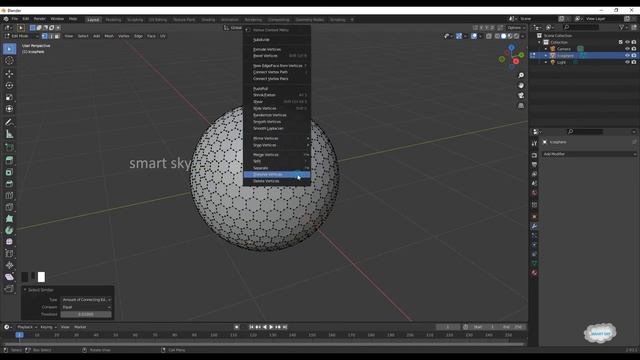Select the Cursor tool
Image resolution: width=640 pixels, height=360 pixels.
(9, 61)
